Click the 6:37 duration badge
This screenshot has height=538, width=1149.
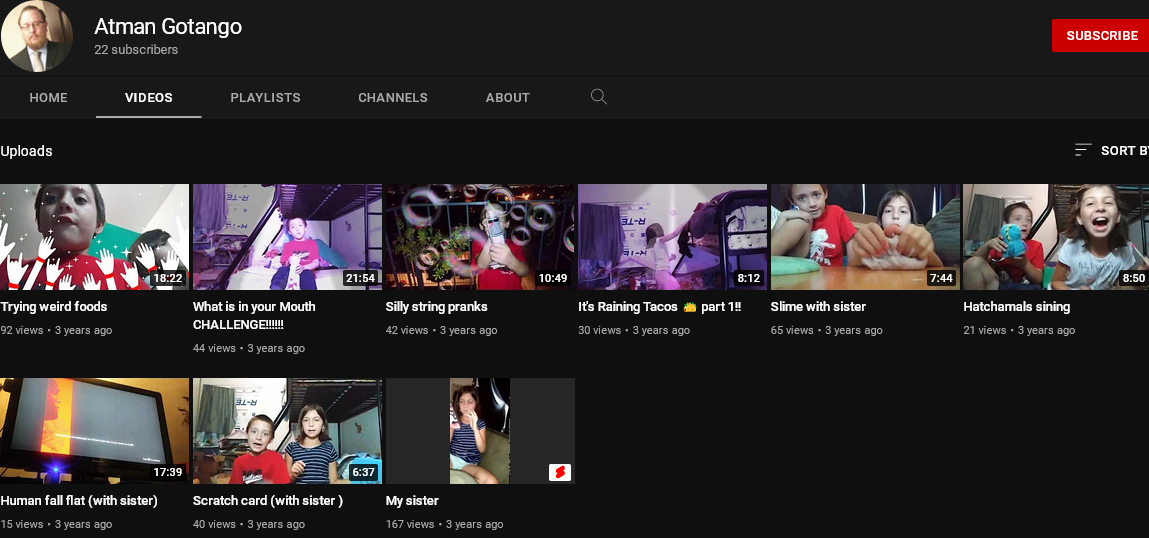[x=363, y=473]
